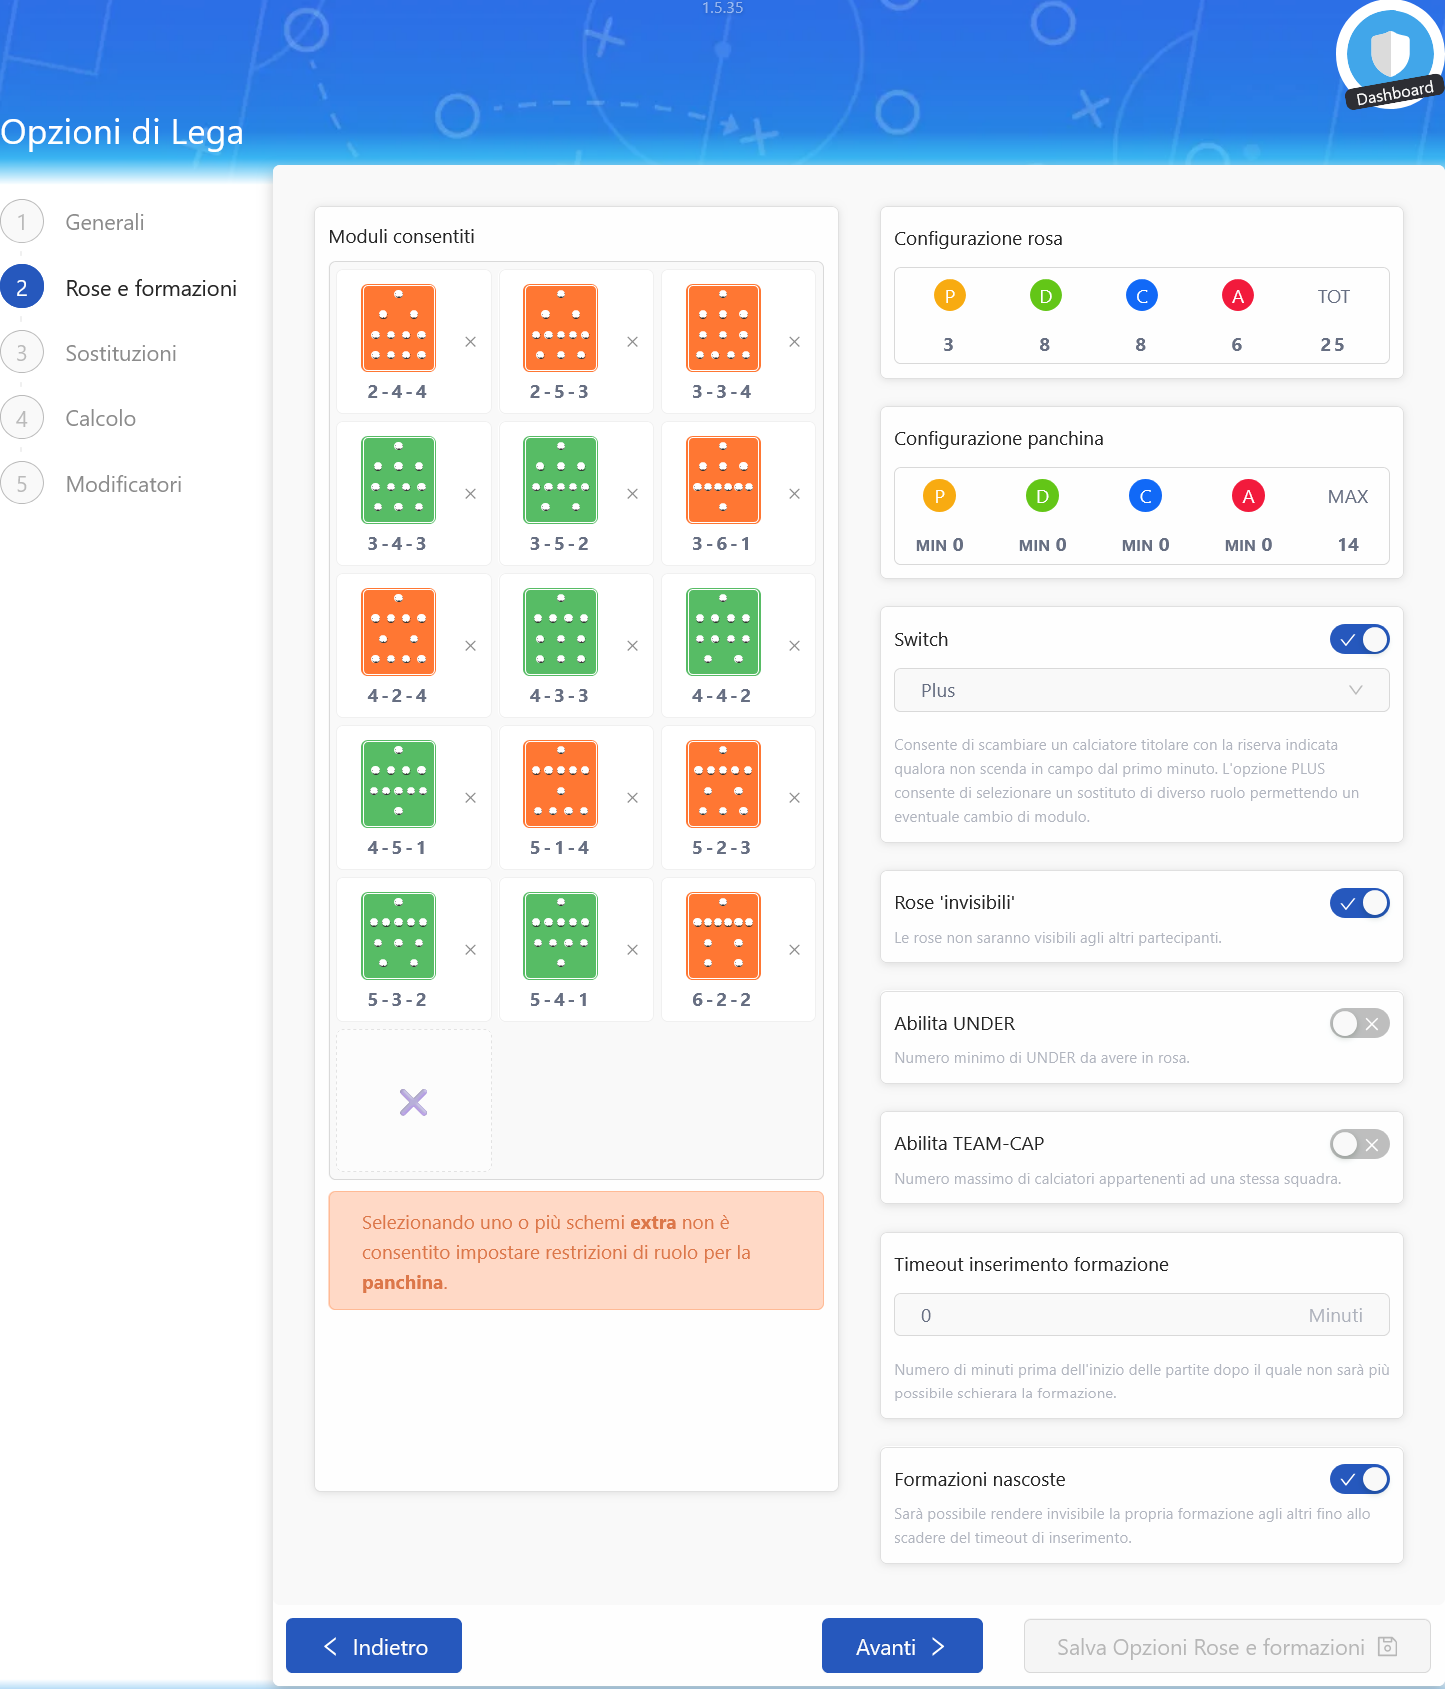This screenshot has height=1689, width=1445.
Task: Select the orange 6-2-2 formation icon
Action: click(x=723, y=936)
